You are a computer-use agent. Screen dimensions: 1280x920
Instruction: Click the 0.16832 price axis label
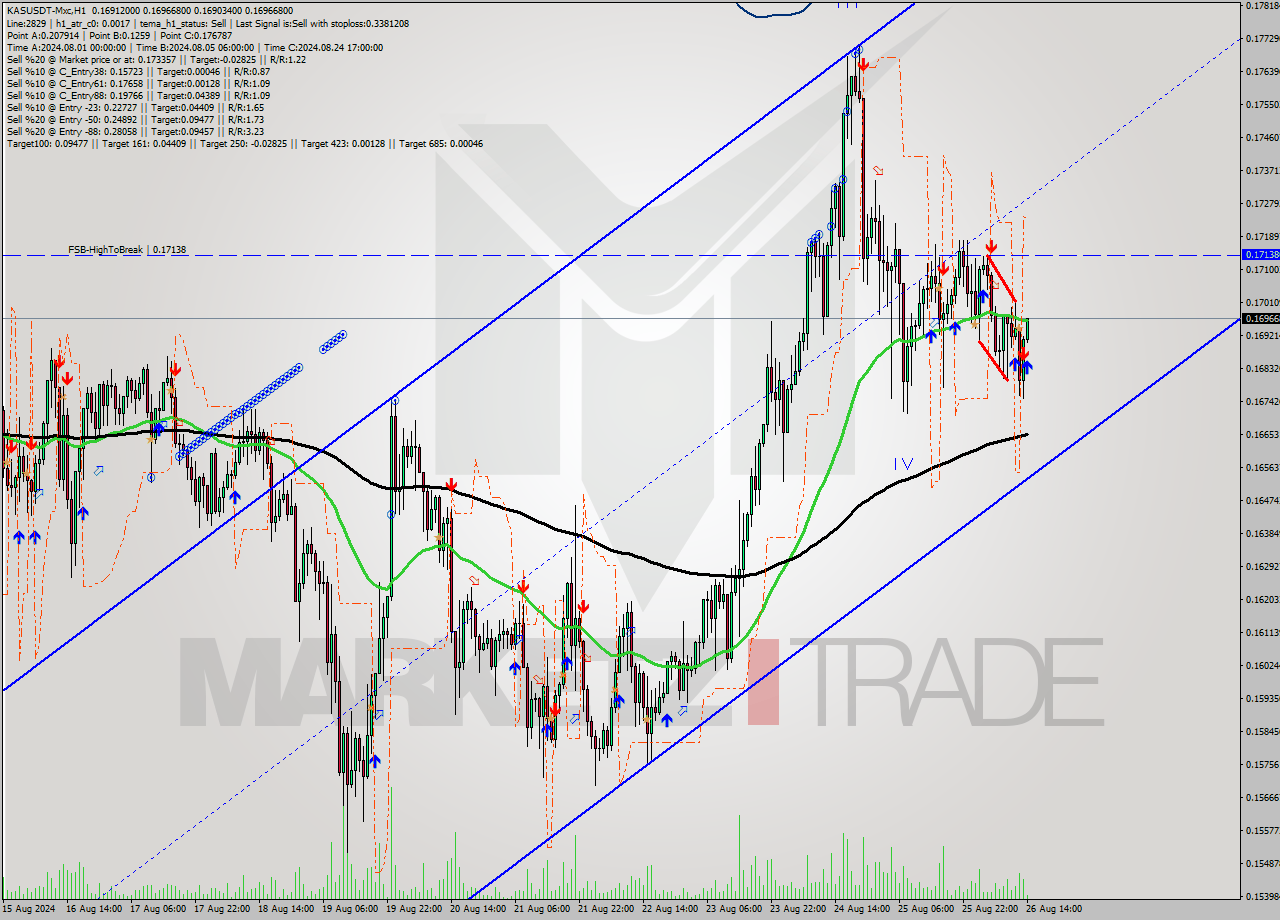coord(1263,369)
